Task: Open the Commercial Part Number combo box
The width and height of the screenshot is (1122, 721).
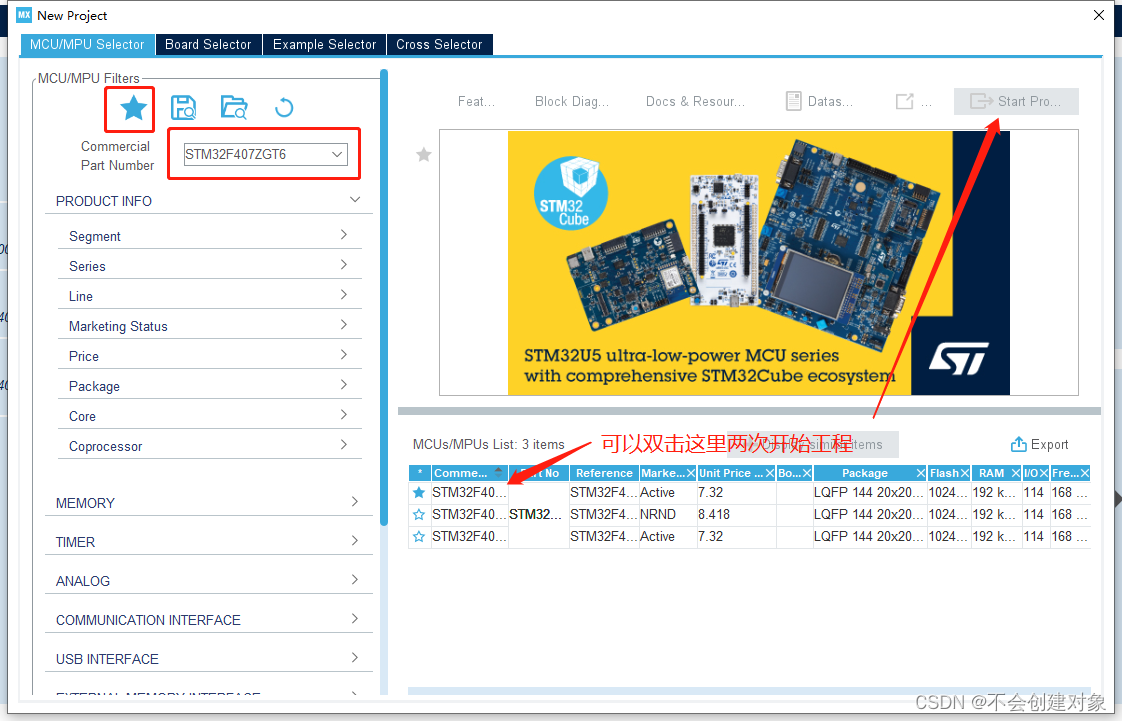Action: click(x=265, y=154)
